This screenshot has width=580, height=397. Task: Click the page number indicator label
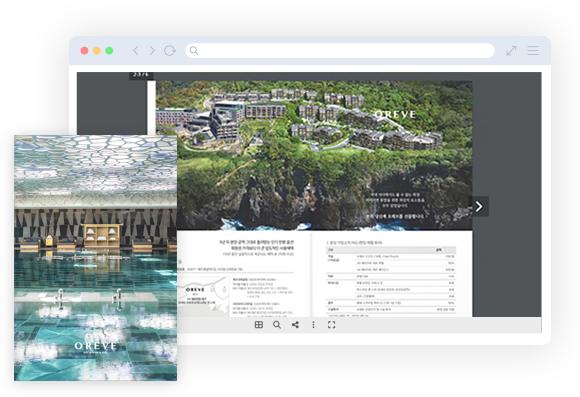coord(141,75)
